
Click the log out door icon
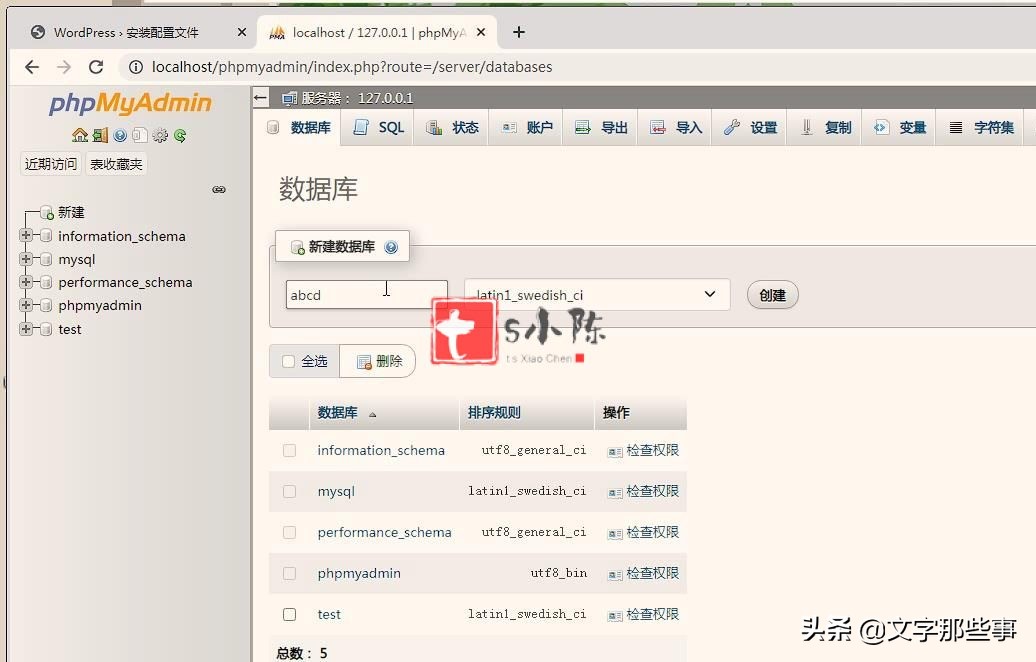click(x=100, y=135)
